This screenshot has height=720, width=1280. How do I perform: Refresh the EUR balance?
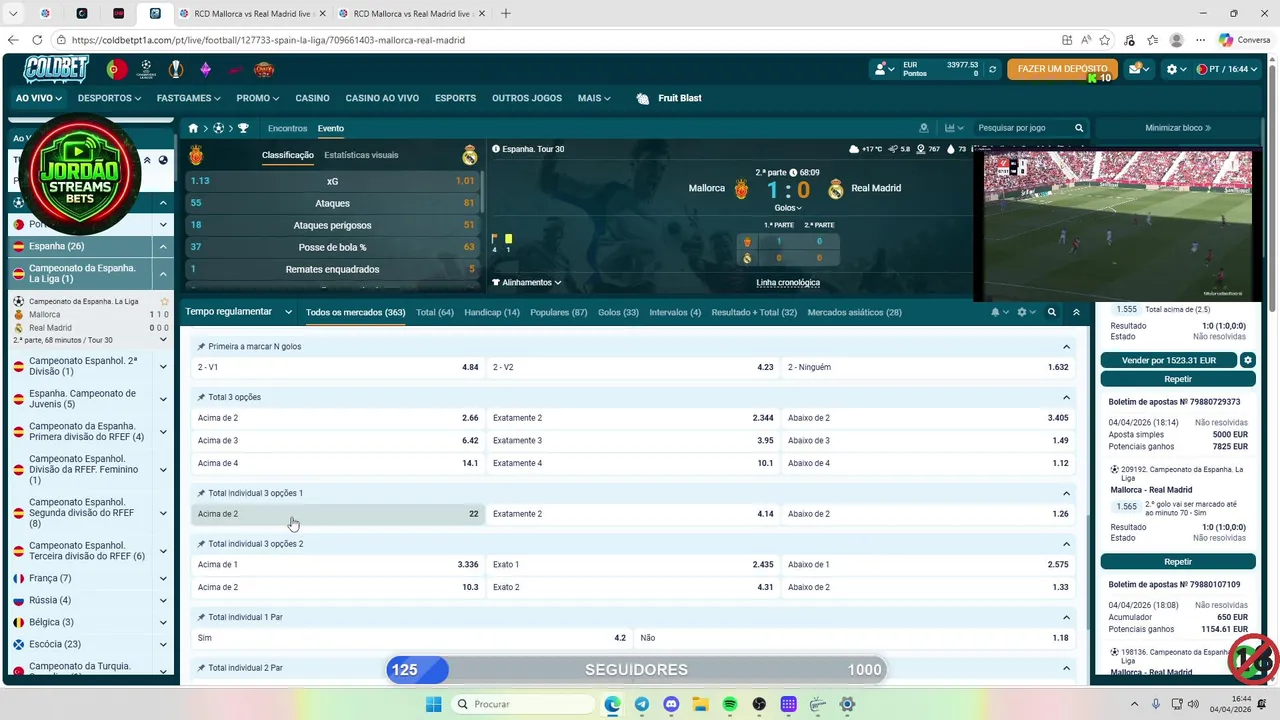click(992, 69)
